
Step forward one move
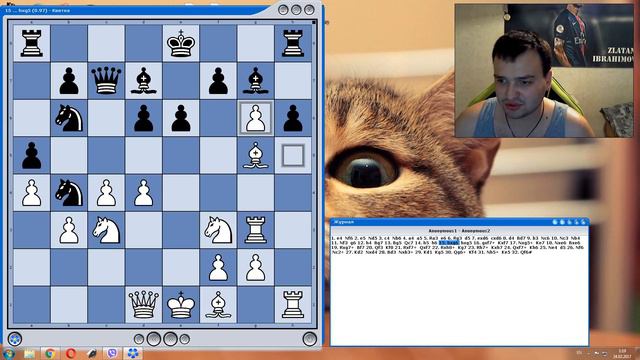(x=170, y=339)
